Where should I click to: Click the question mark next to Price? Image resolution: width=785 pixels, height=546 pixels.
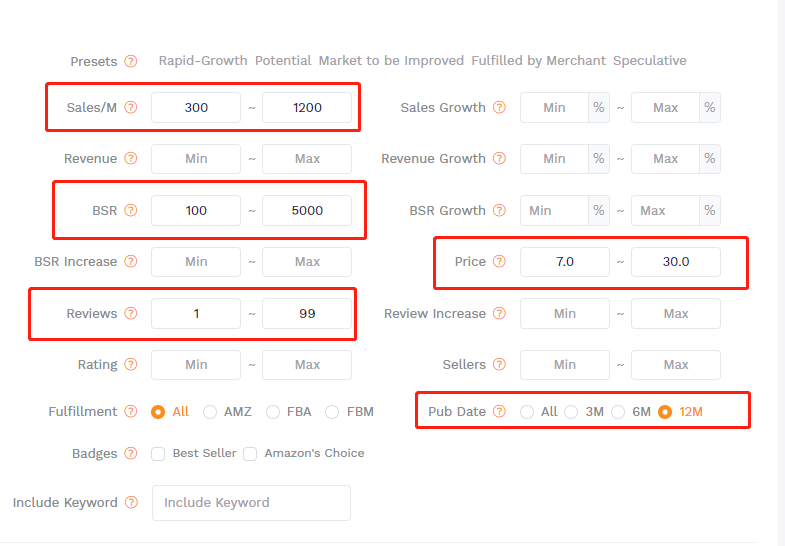tap(499, 262)
